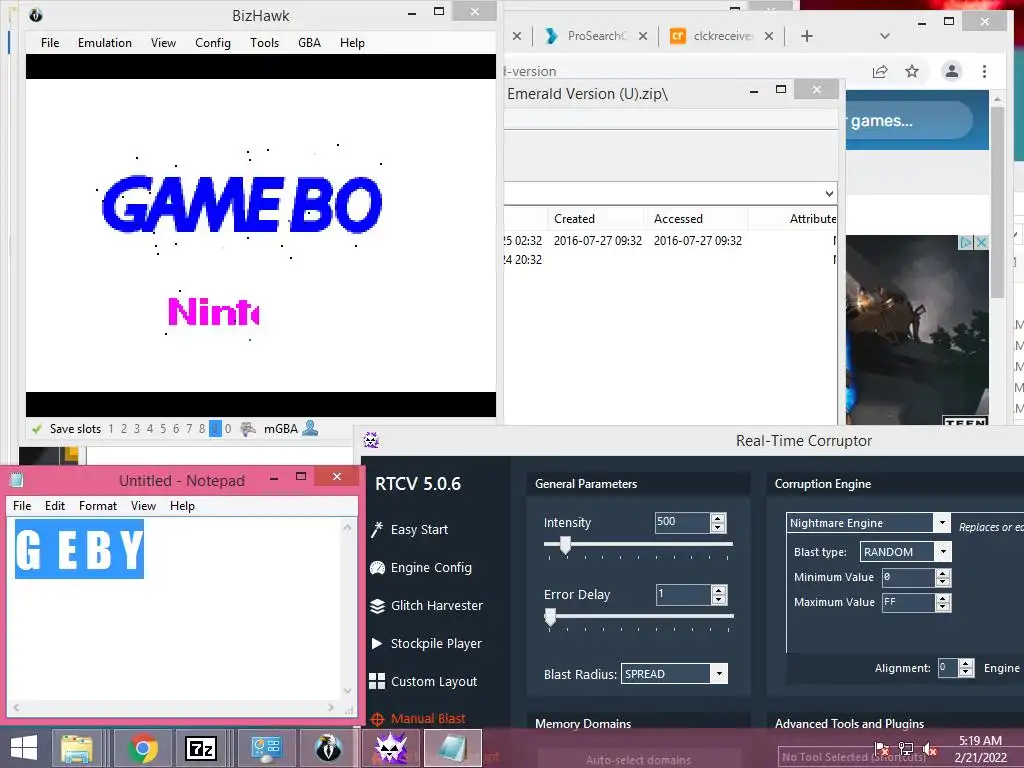
Task: Click the Maximum Value FF field
Action: coord(908,602)
